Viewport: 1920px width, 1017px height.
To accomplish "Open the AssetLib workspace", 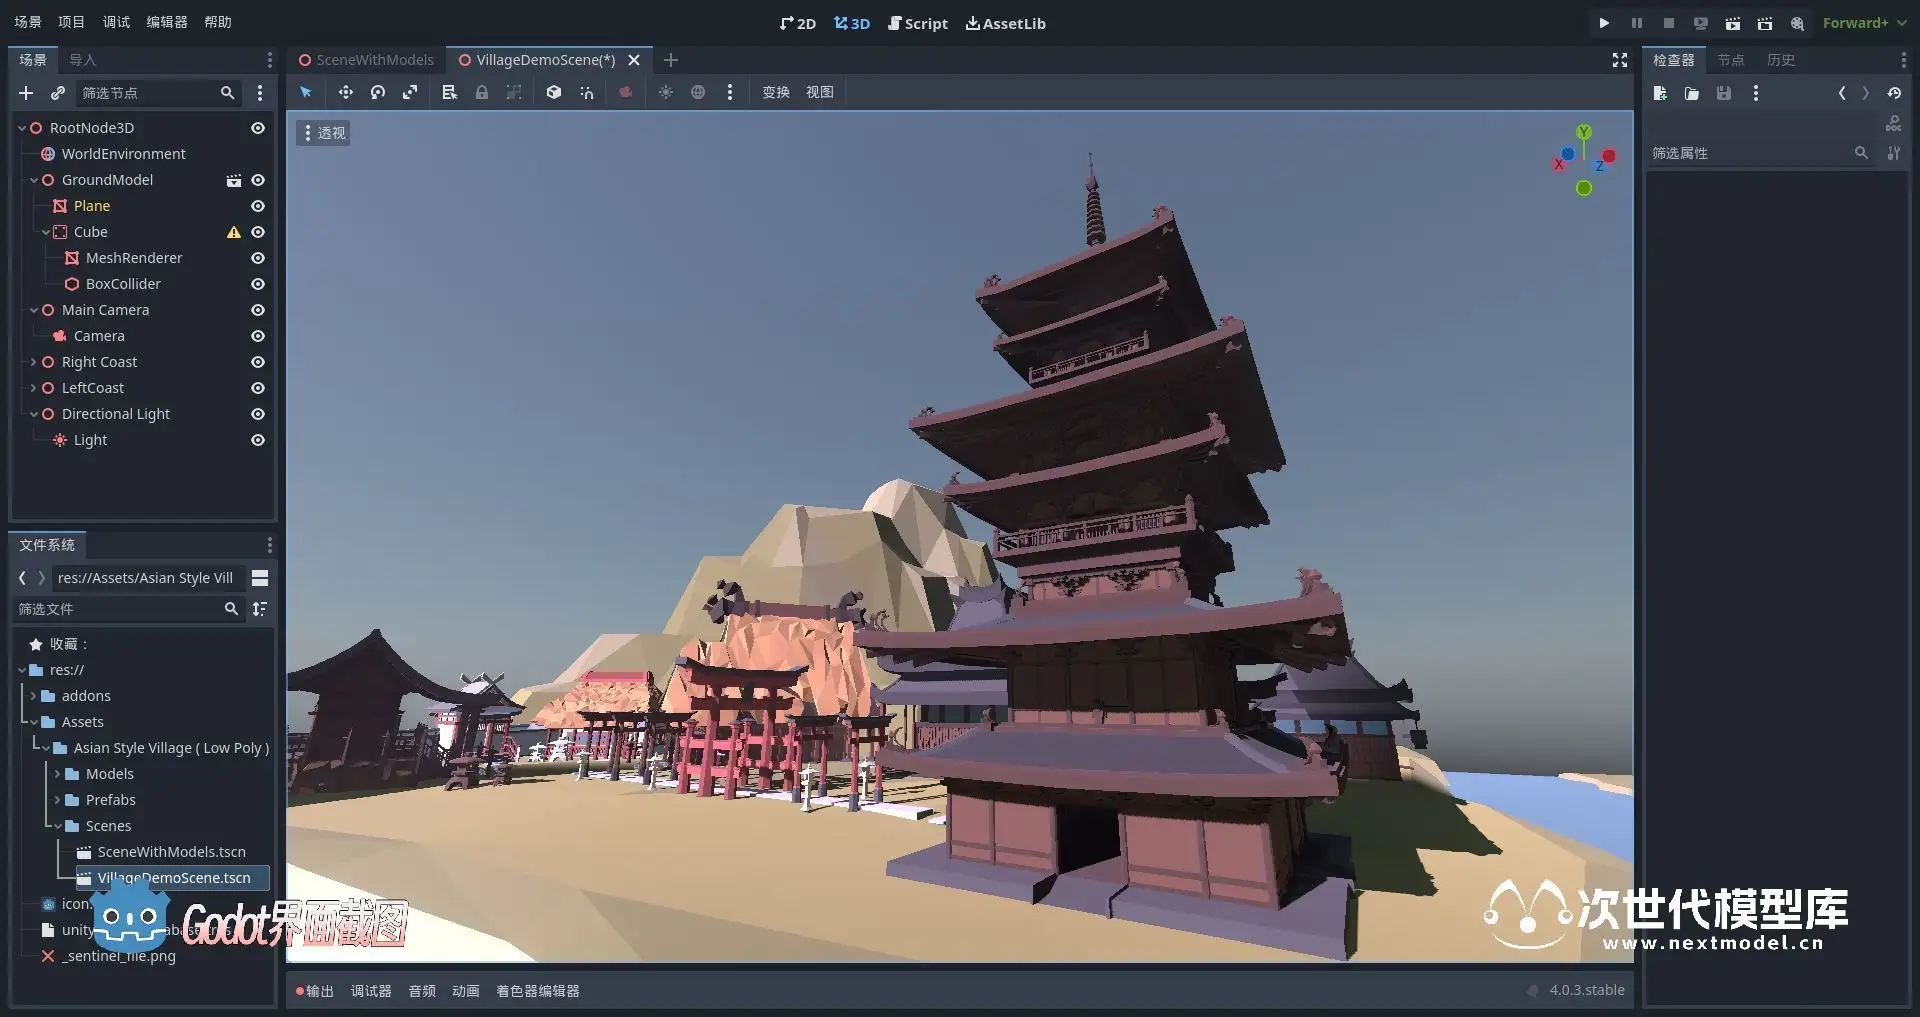I will 1005,23.
